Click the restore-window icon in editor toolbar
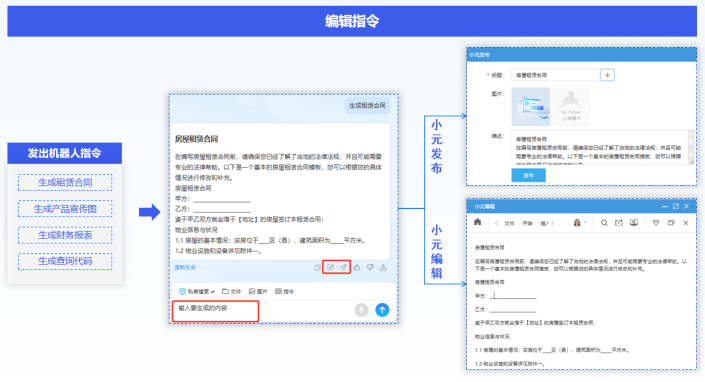 click(x=671, y=222)
